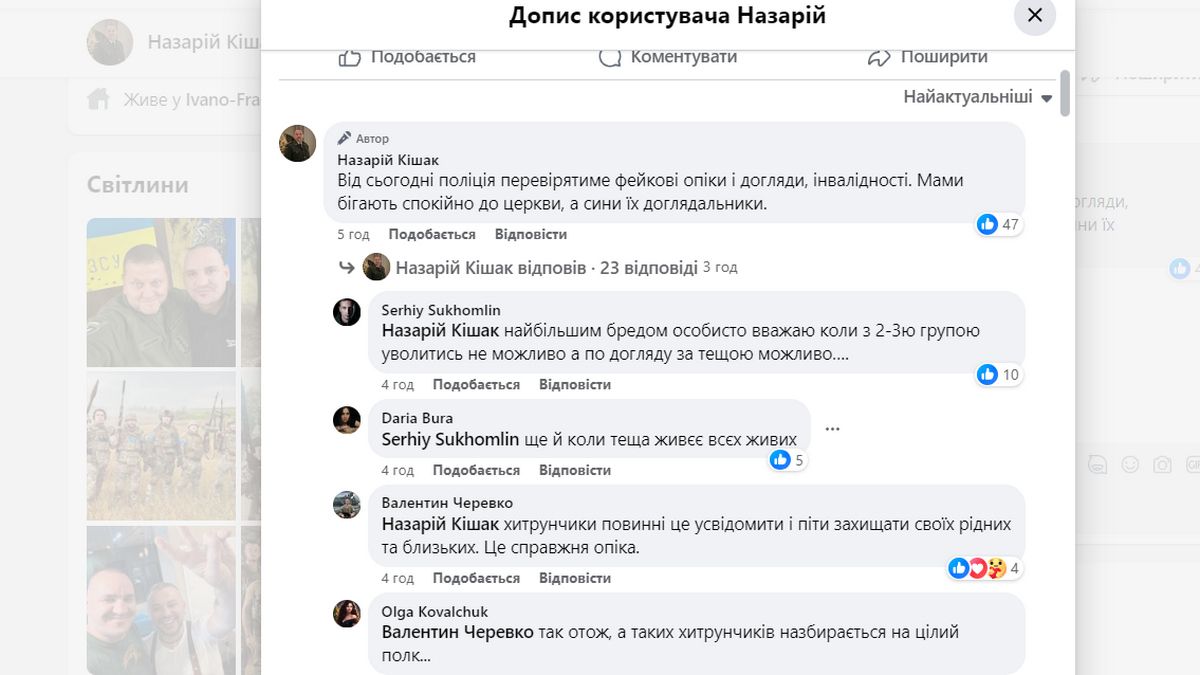Select the emoji smiley icon in the comment box
1200x675 pixels.
coord(1130,464)
